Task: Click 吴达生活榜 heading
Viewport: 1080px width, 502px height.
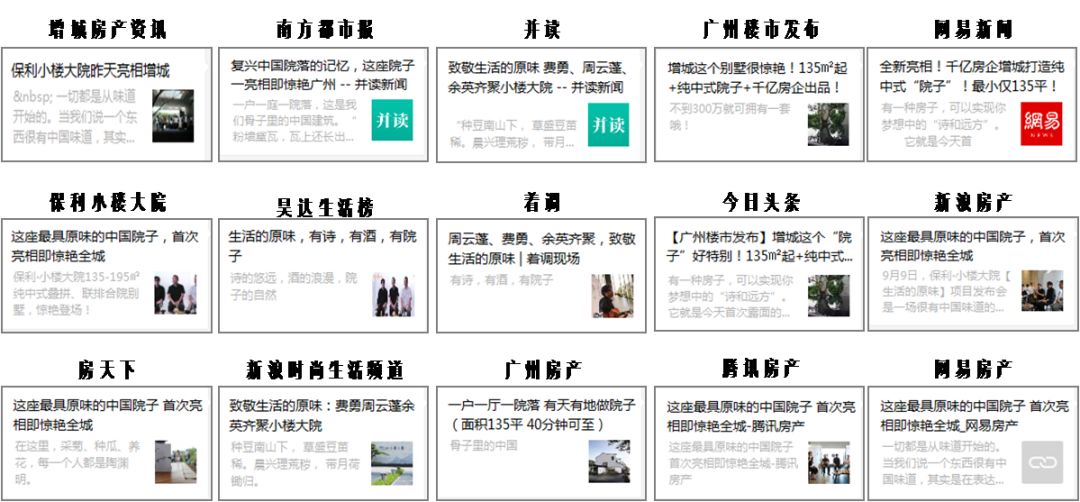Action: tap(324, 207)
